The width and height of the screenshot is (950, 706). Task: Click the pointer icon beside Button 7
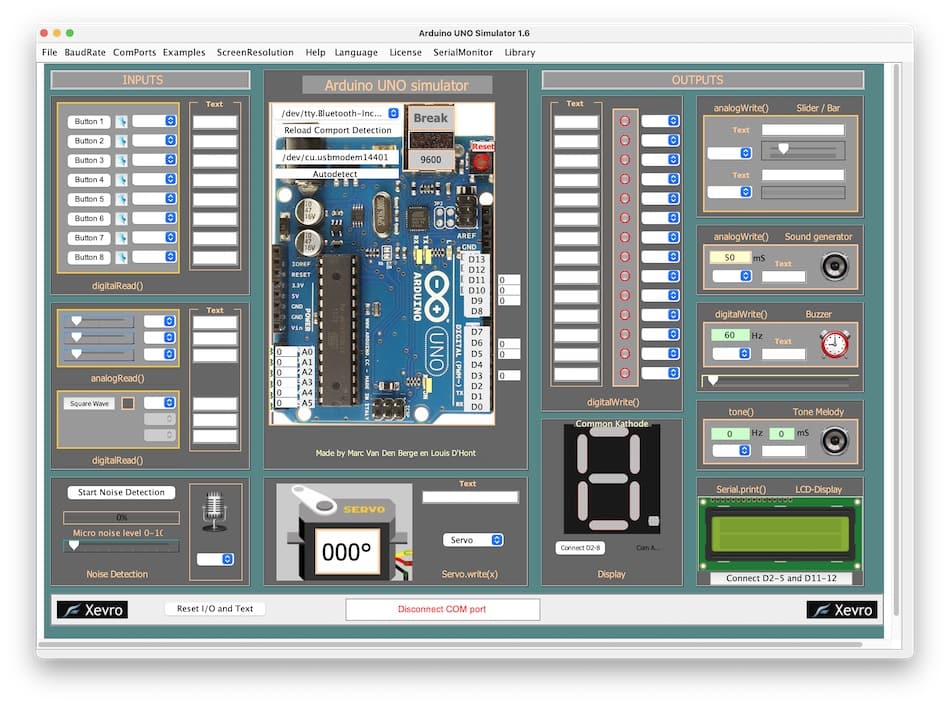point(122,238)
